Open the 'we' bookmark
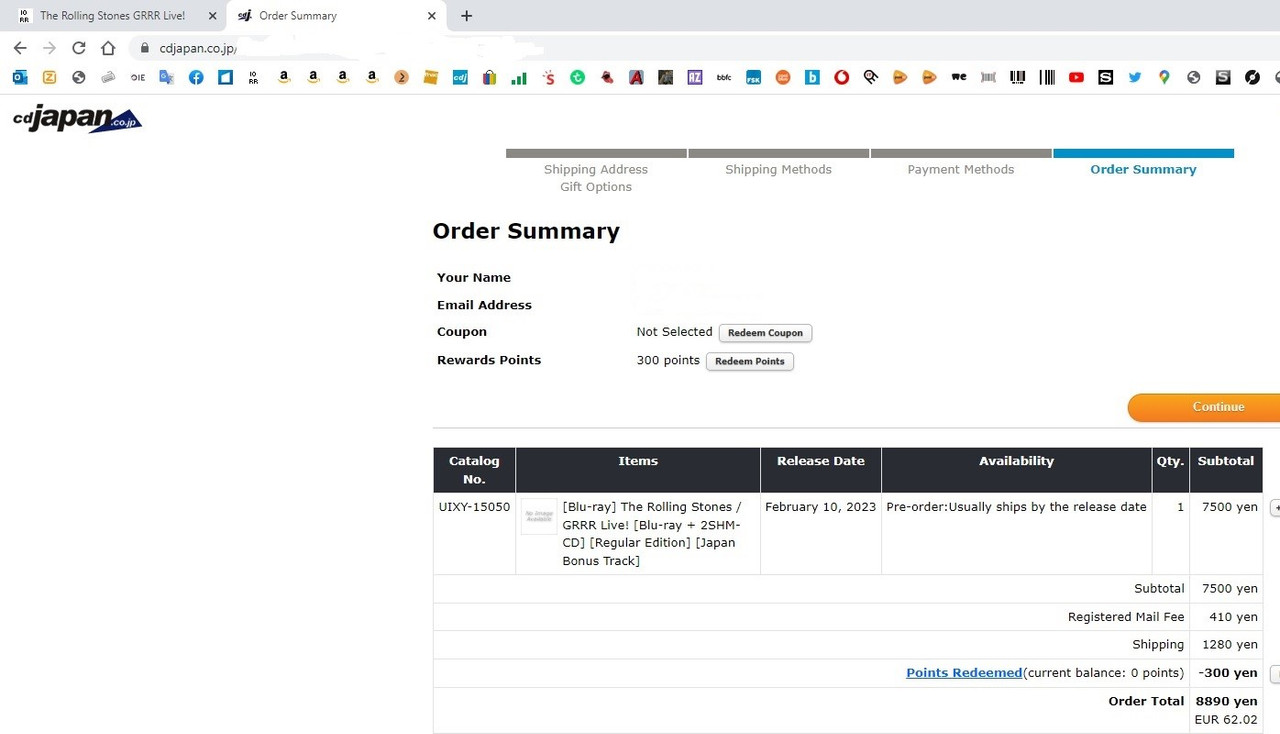1280x734 pixels. [959, 77]
